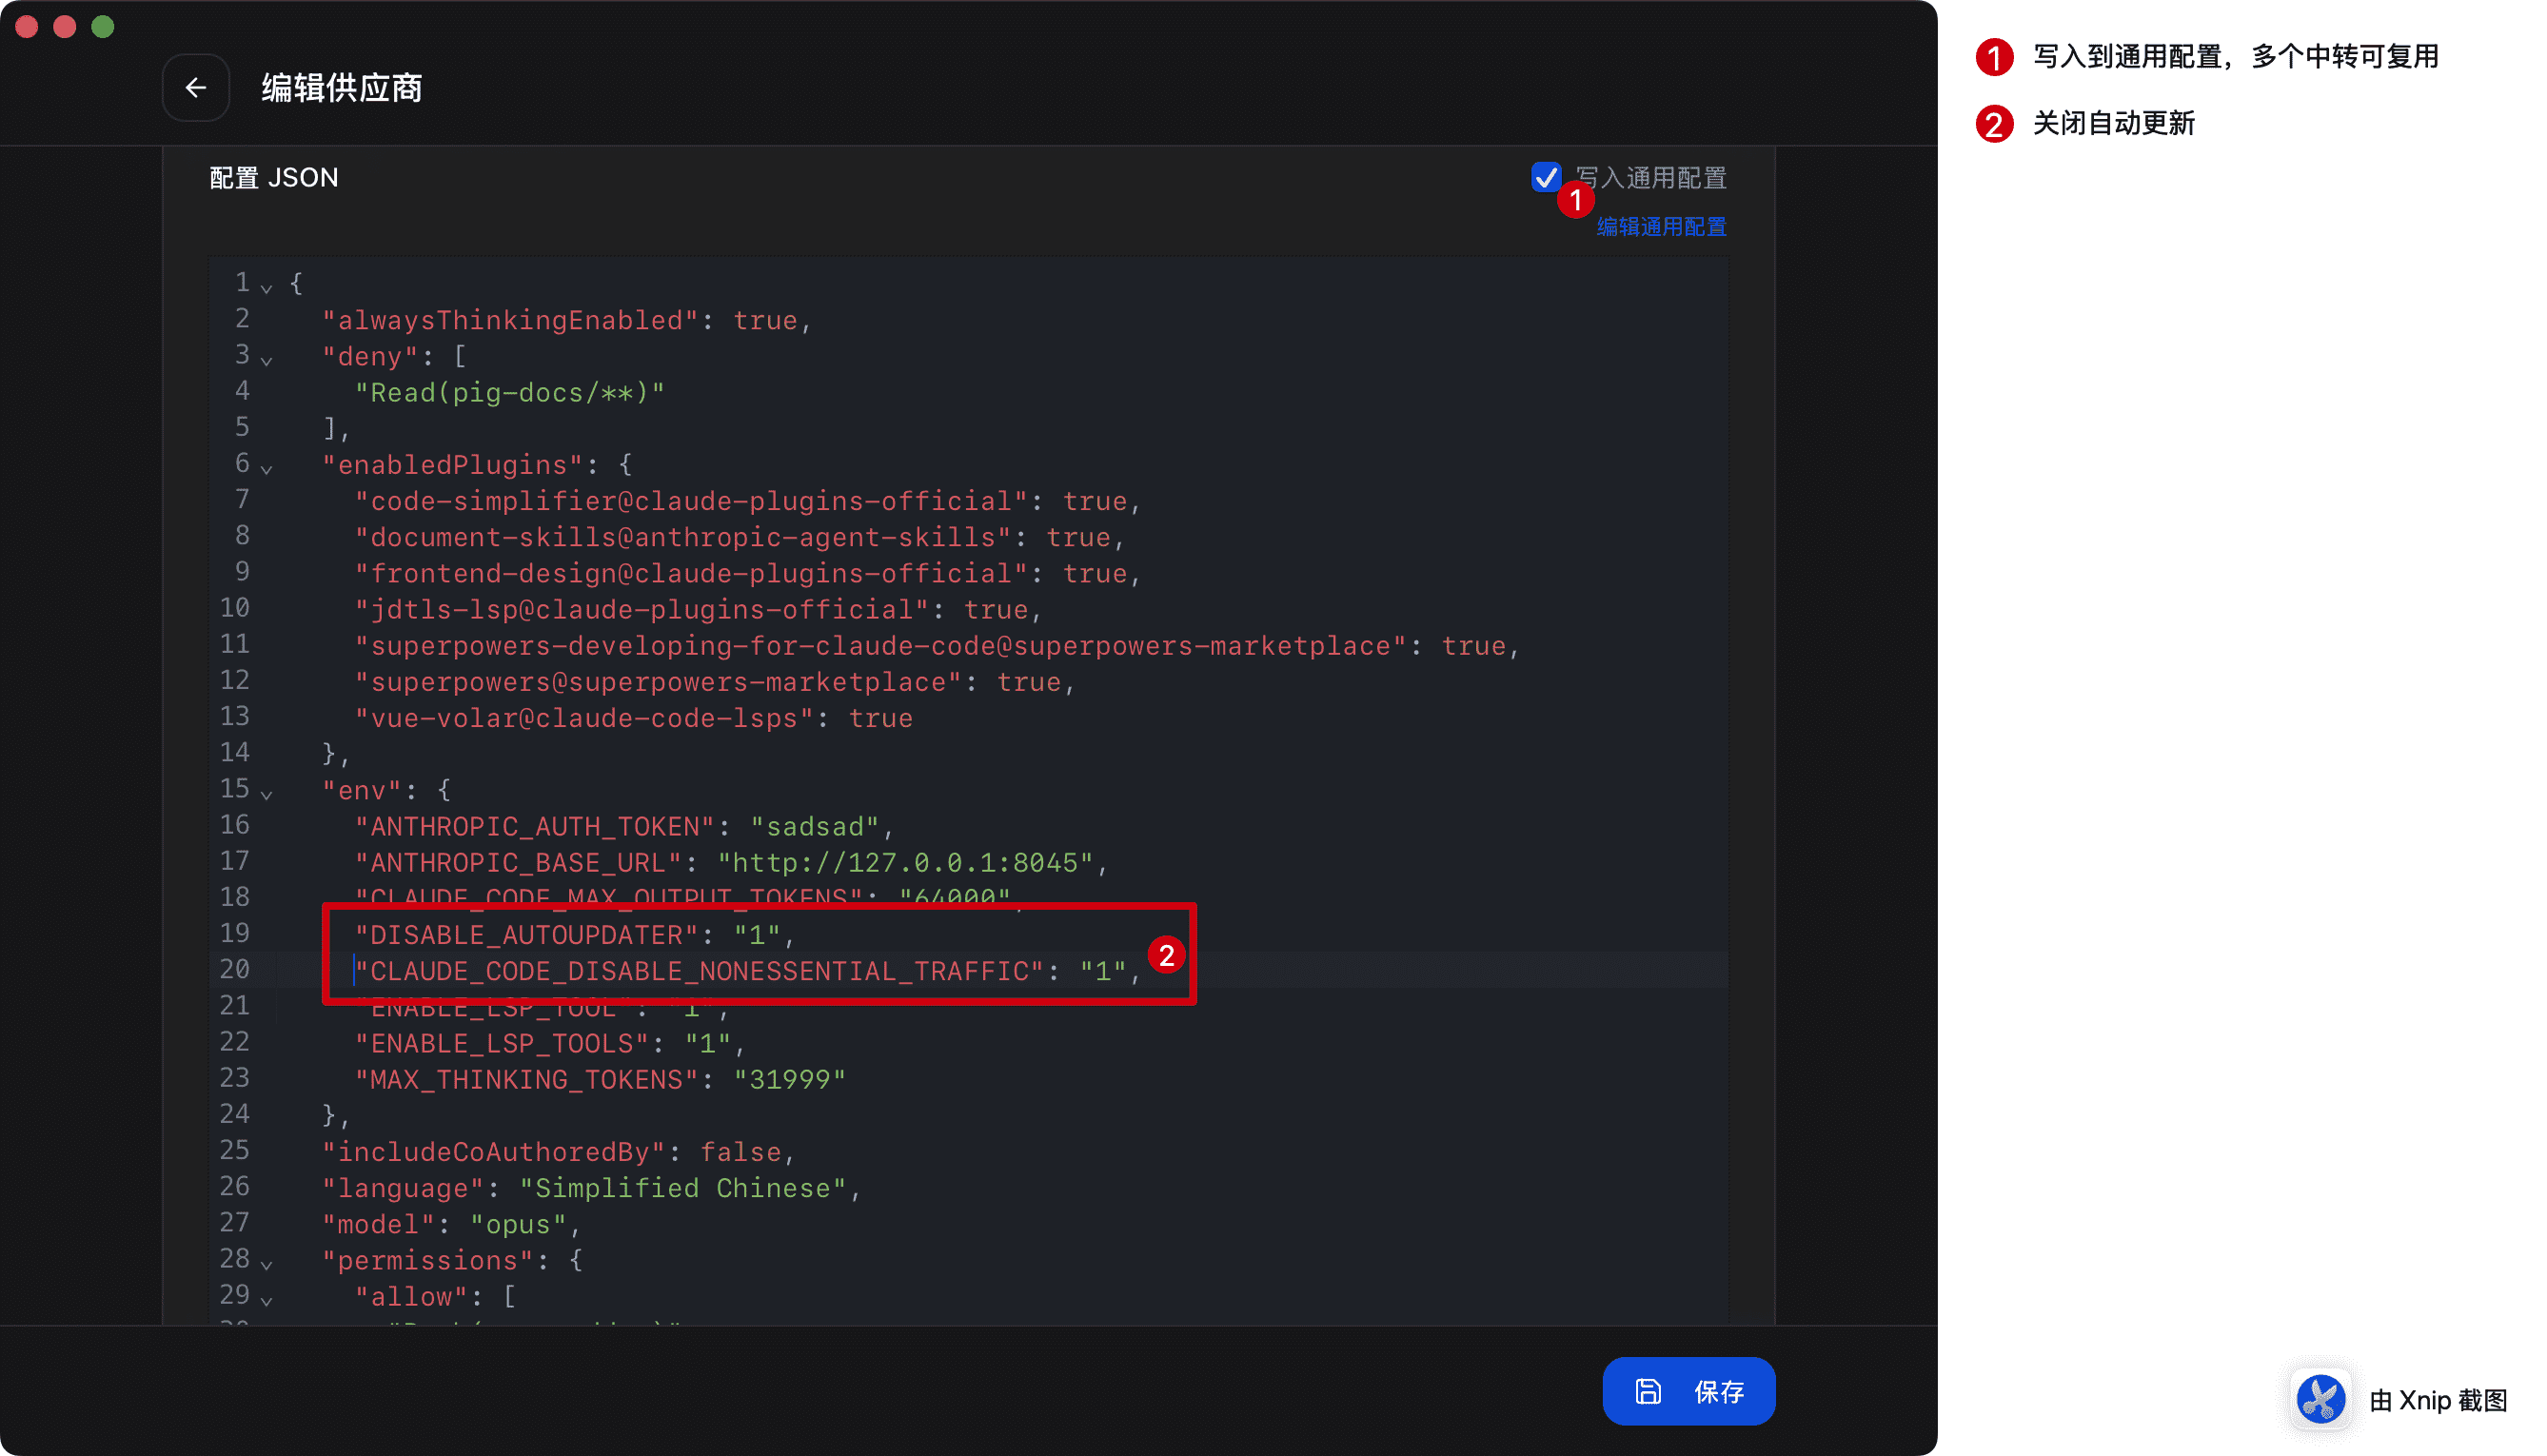Collapse the root object fold arrow on line 1
The height and width of the screenshot is (1456, 2547).
[x=266, y=288]
